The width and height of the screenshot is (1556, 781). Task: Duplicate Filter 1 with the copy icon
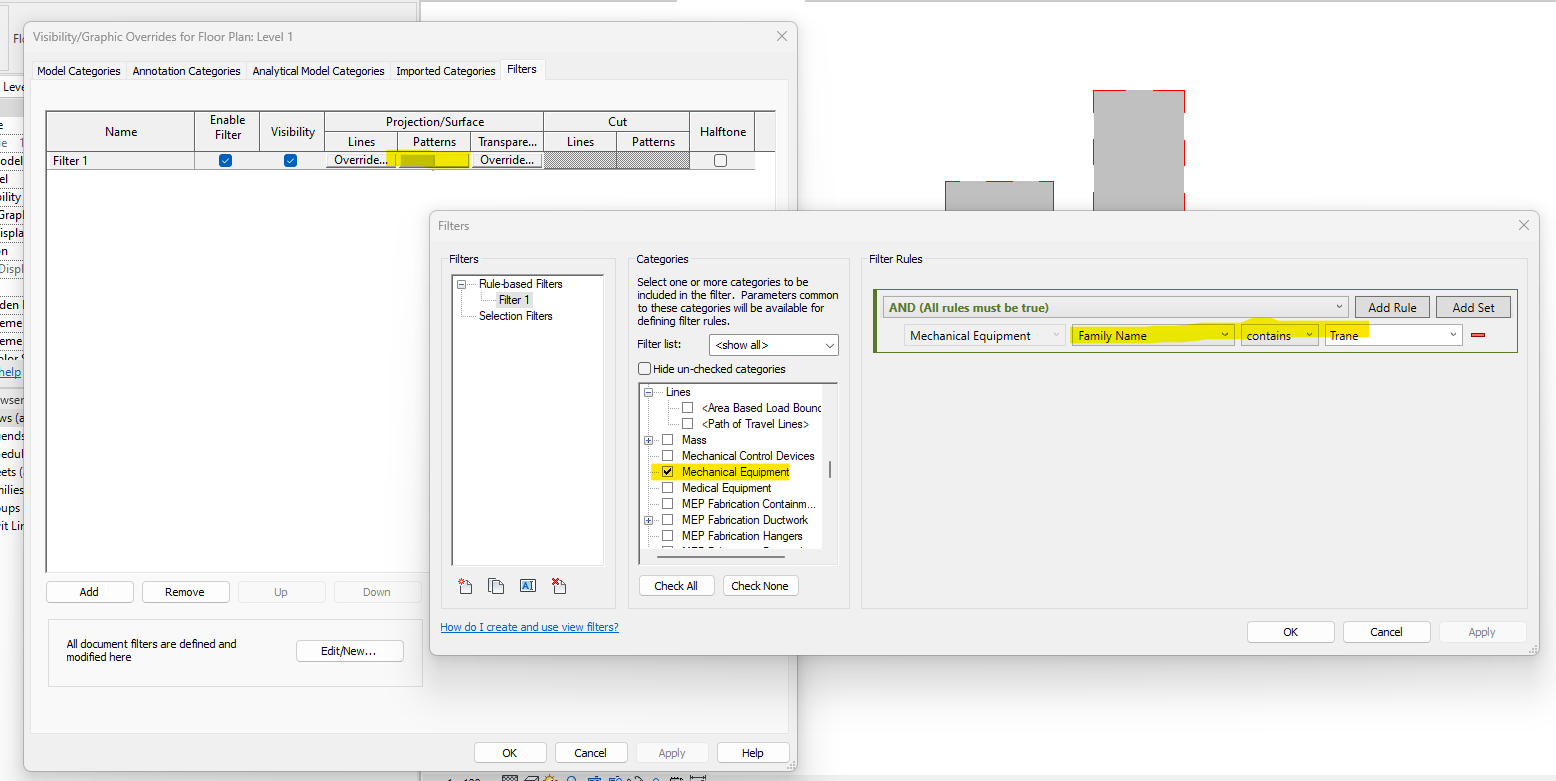pos(496,585)
